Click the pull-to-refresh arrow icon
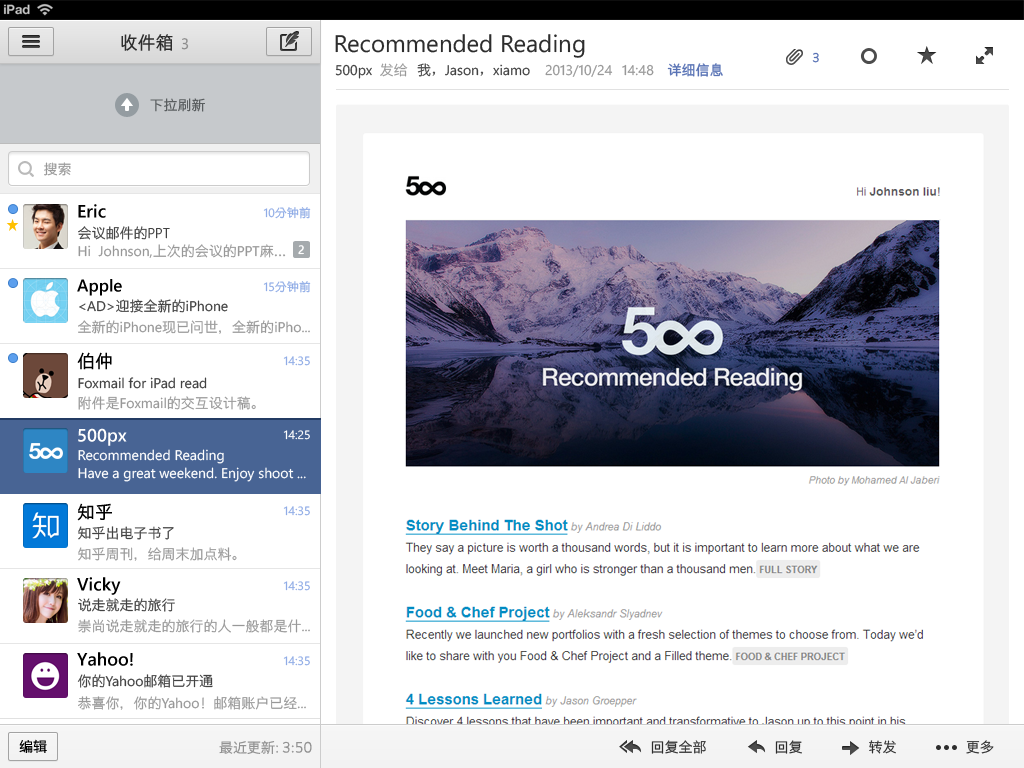 click(x=127, y=105)
